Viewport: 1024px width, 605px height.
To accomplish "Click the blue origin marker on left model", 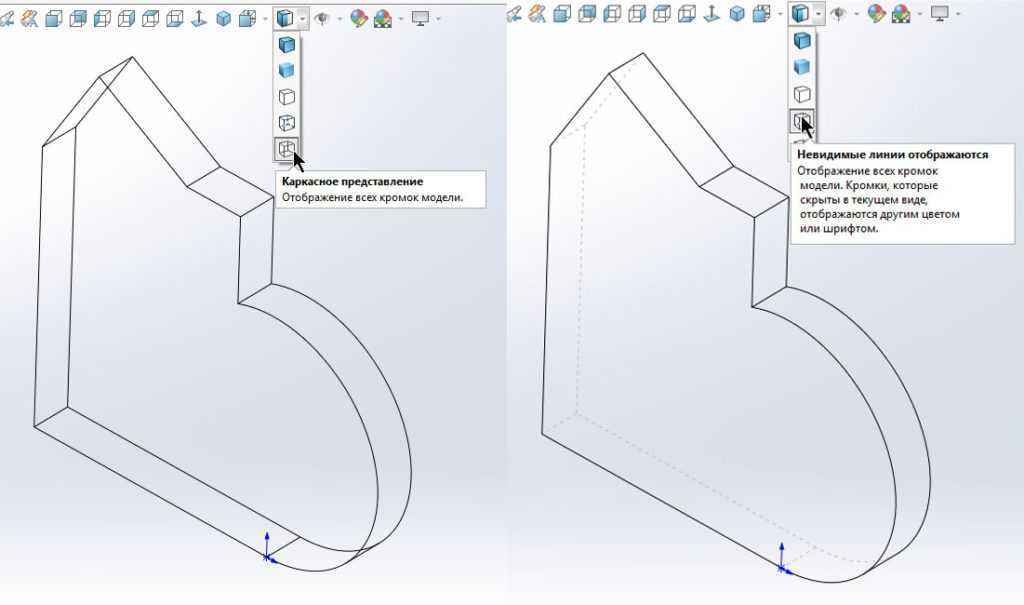I will click(x=267, y=555).
